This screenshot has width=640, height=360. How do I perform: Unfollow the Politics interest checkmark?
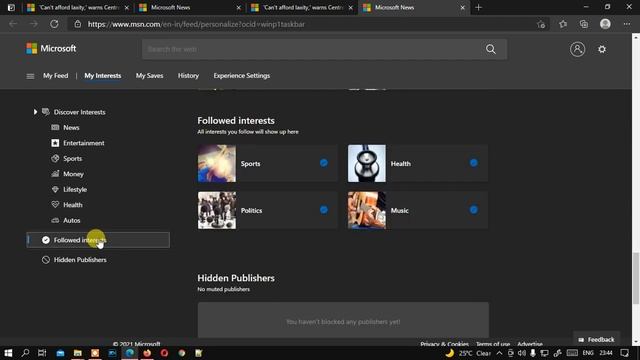point(324,210)
